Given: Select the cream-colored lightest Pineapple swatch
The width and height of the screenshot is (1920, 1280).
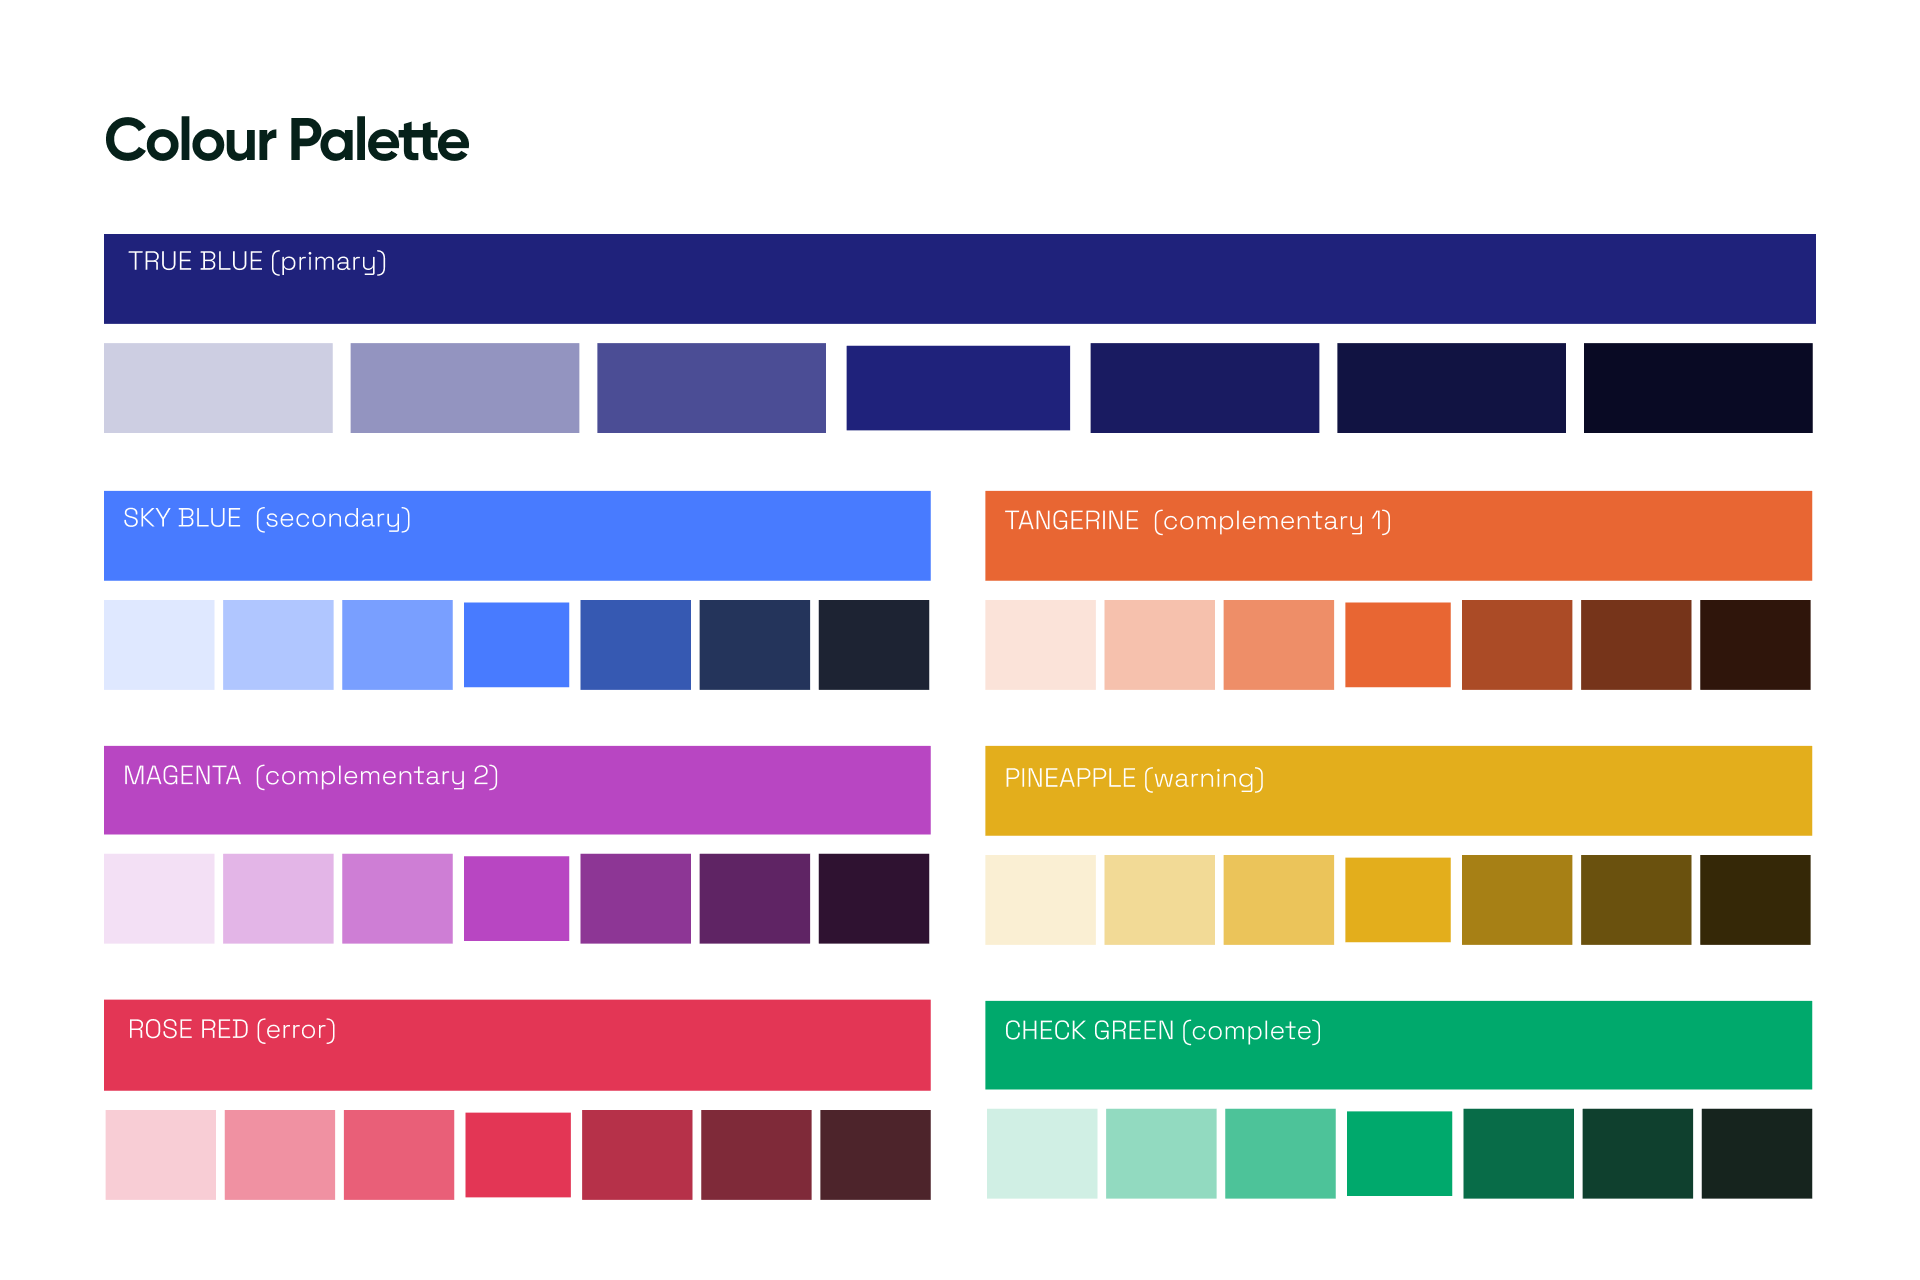Looking at the screenshot, I should pos(1040,900).
